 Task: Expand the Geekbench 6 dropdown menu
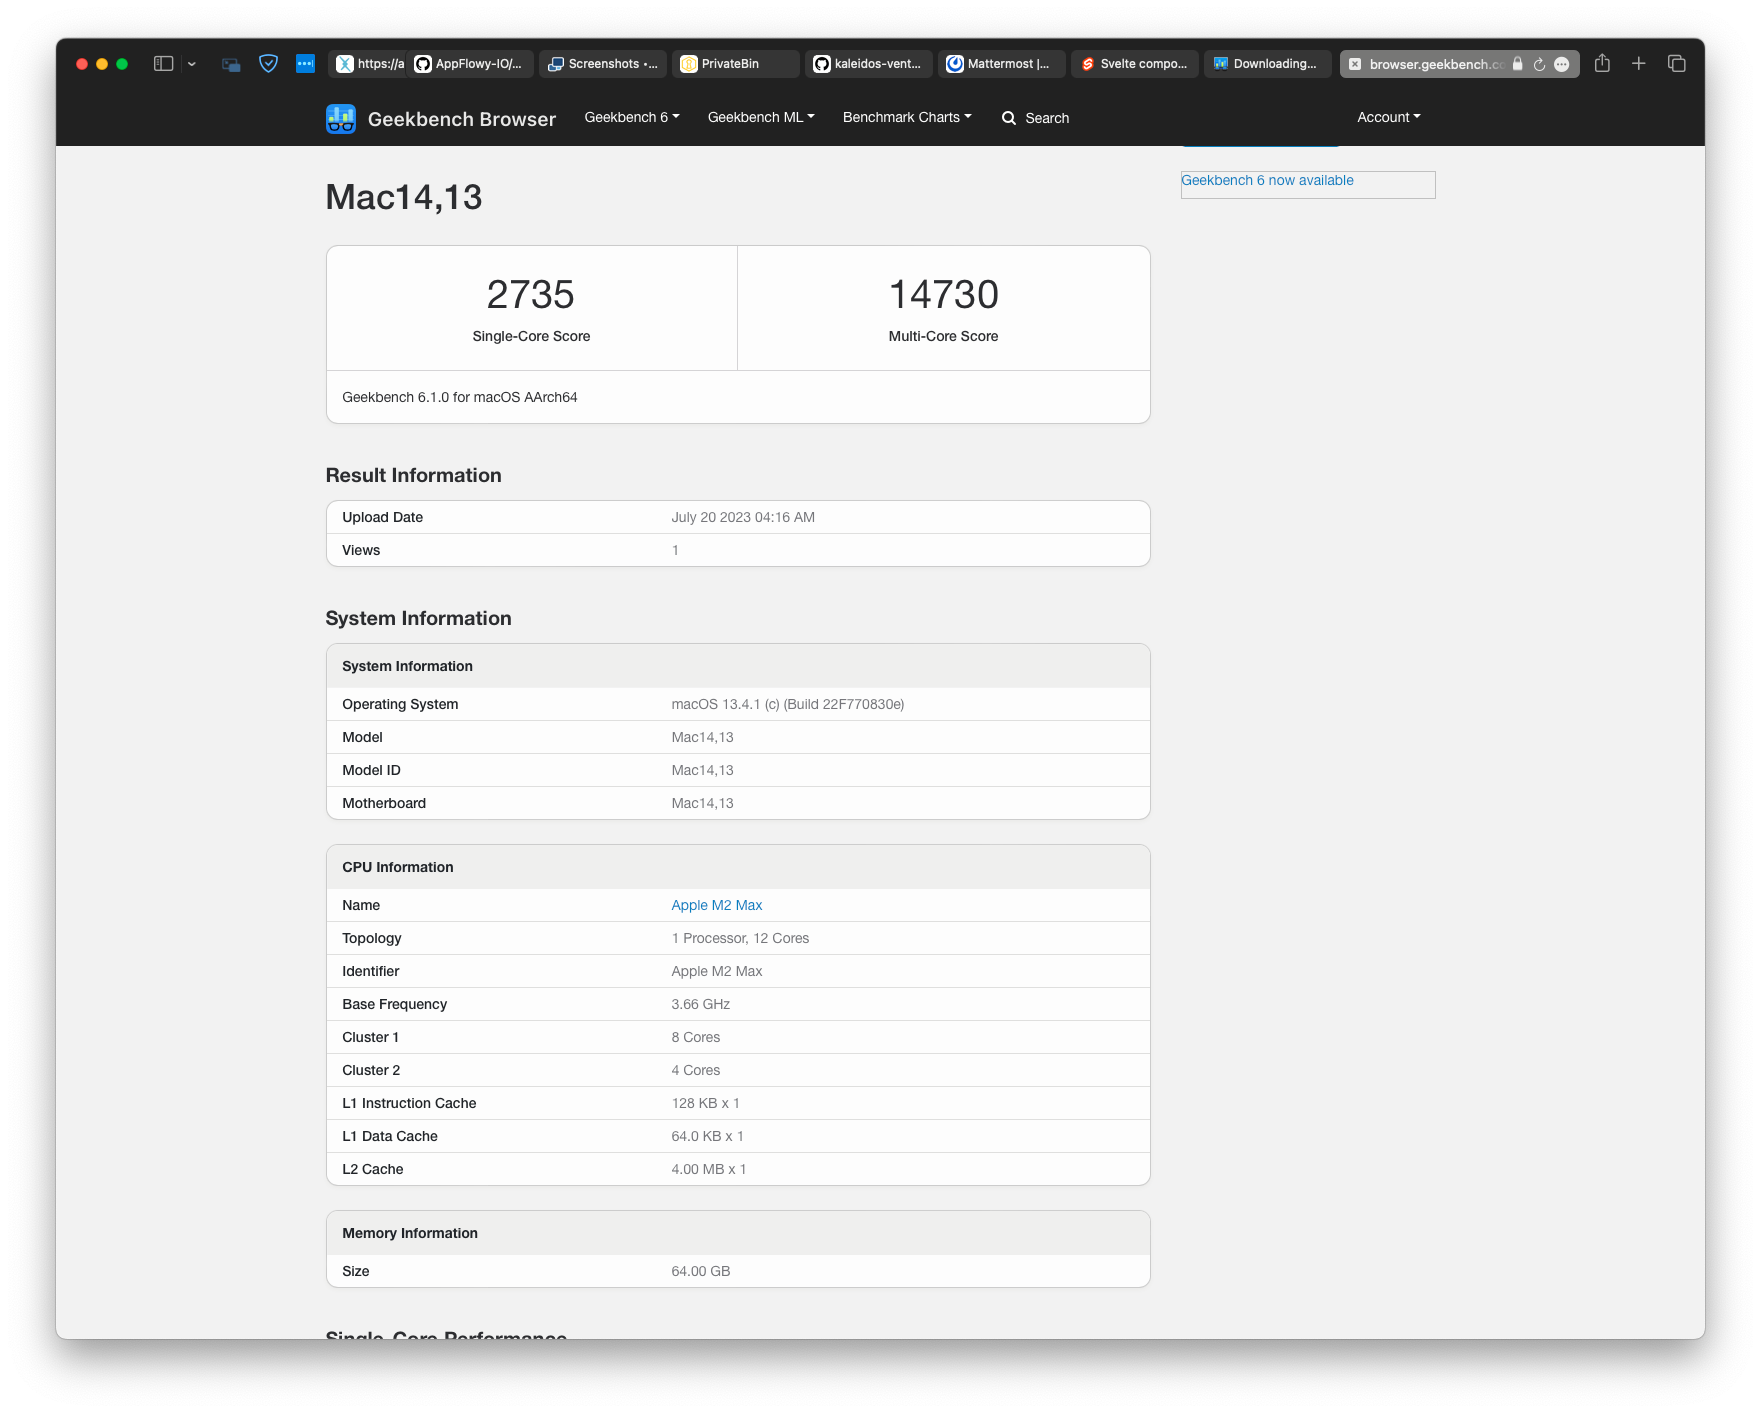(x=632, y=117)
